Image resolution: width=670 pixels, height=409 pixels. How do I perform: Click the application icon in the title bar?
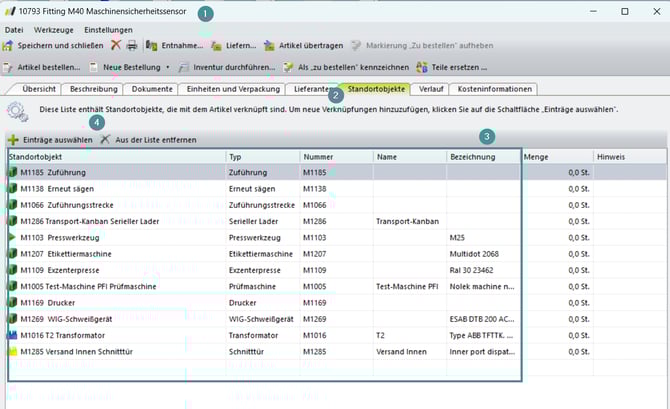[x=10, y=12]
